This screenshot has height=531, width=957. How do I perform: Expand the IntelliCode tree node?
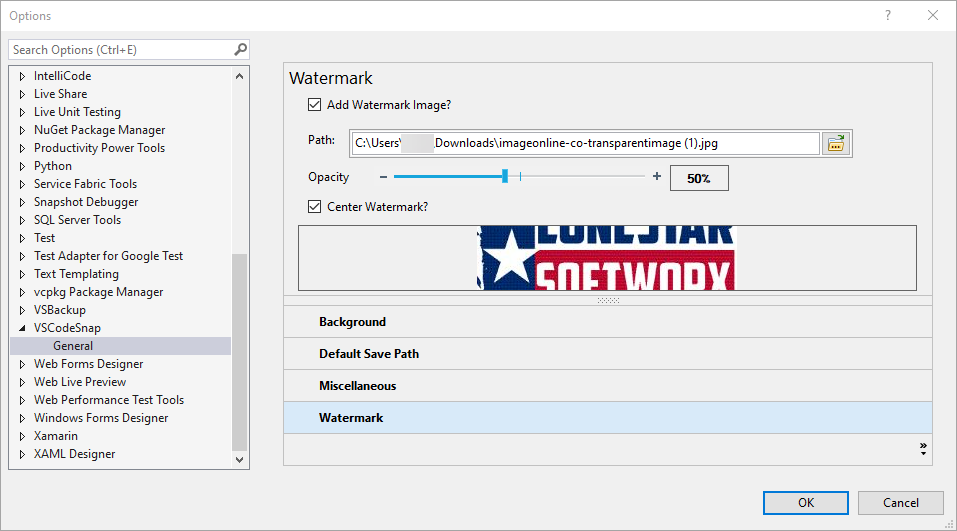point(22,76)
